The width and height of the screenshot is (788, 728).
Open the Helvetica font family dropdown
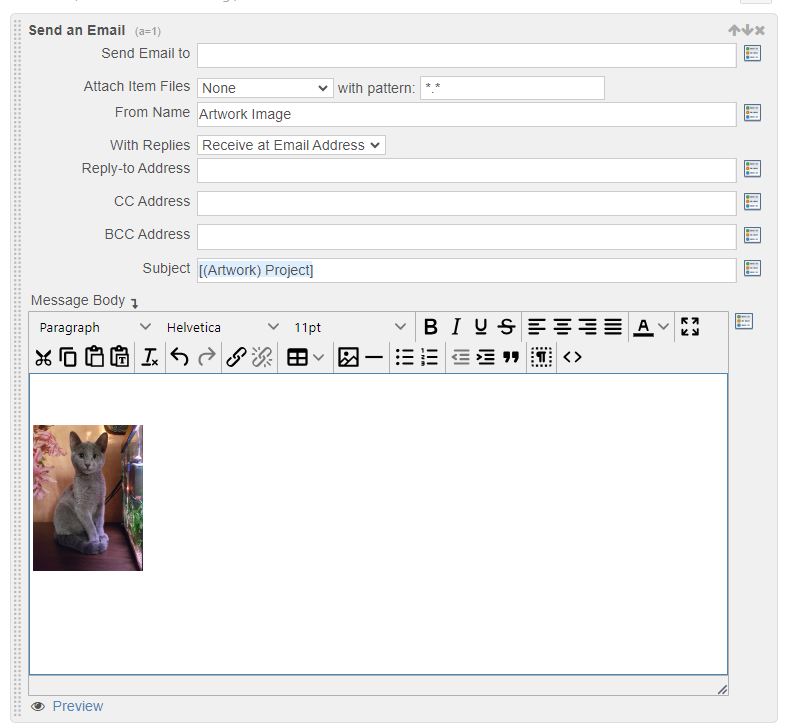click(x=222, y=327)
